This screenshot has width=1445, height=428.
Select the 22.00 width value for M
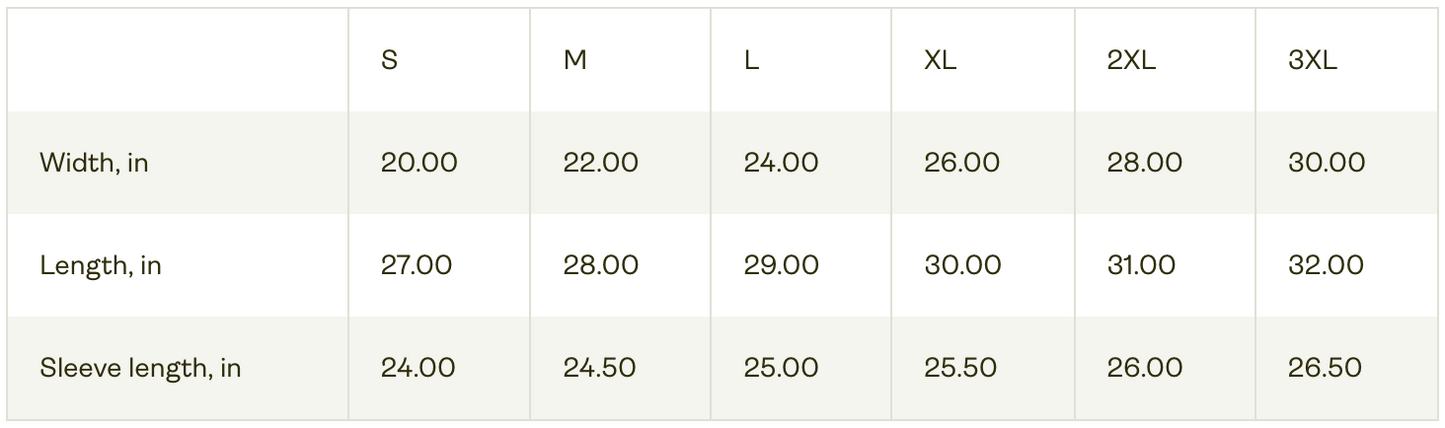(600, 163)
